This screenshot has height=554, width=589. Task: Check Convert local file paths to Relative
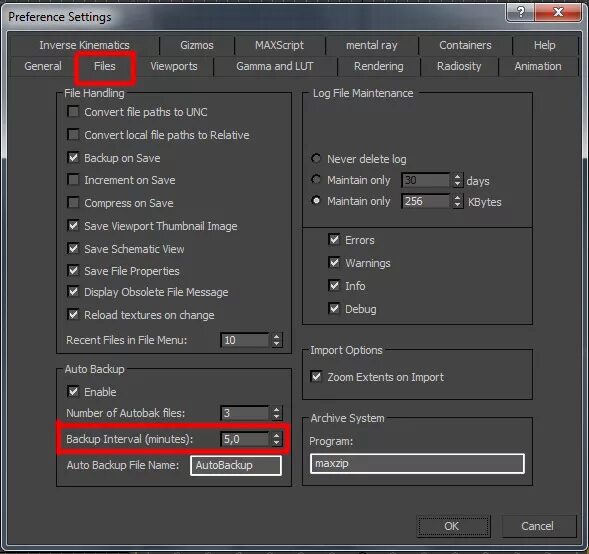[x=73, y=134]
